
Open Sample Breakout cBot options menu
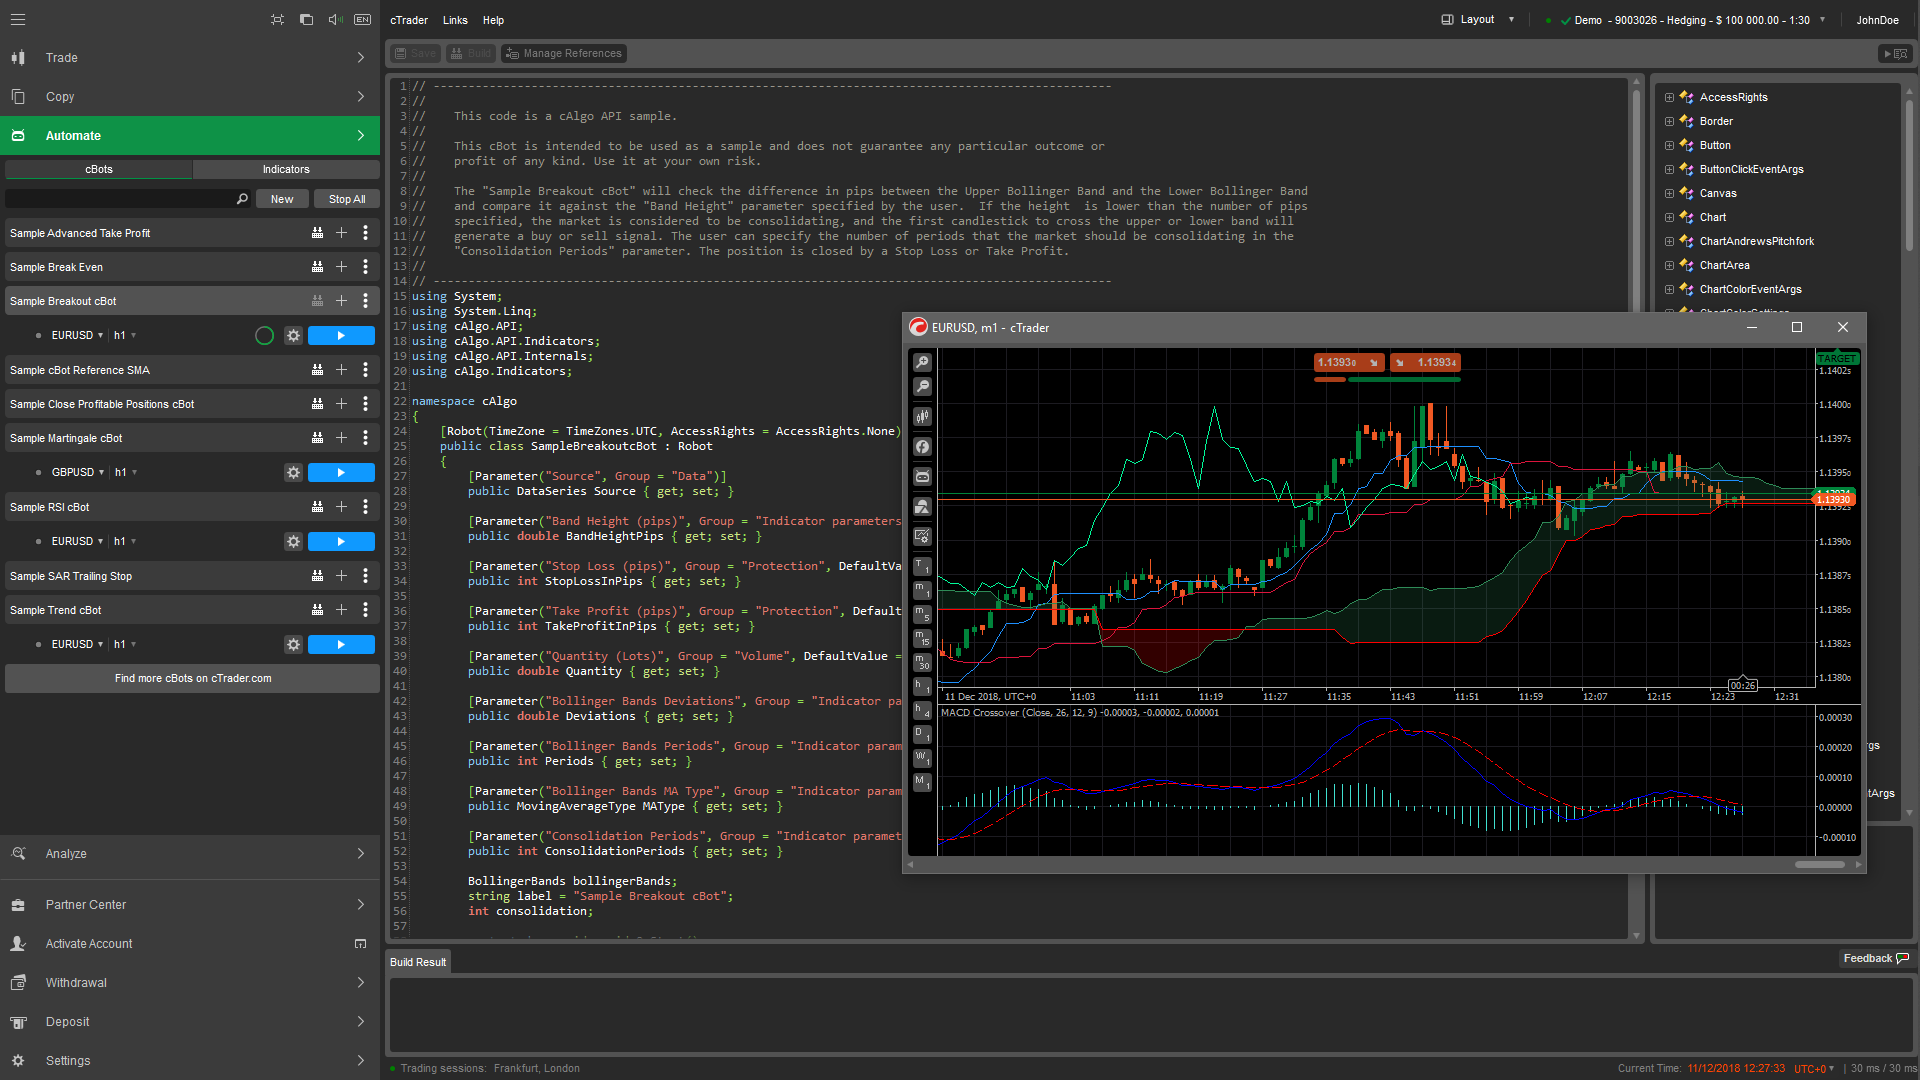(365, 301)
